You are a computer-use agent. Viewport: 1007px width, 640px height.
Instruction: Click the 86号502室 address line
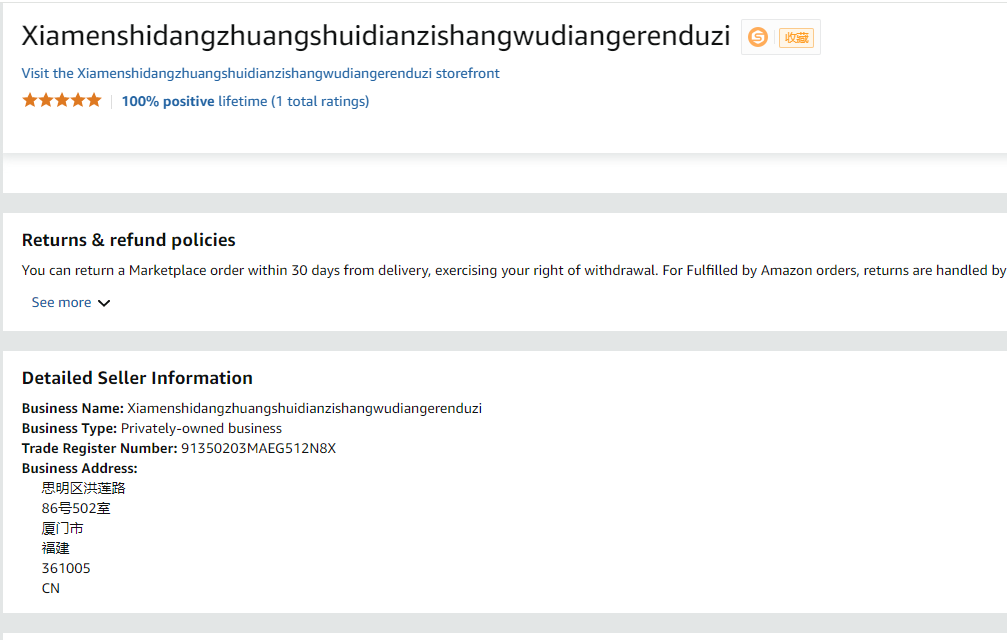(75, 508)
